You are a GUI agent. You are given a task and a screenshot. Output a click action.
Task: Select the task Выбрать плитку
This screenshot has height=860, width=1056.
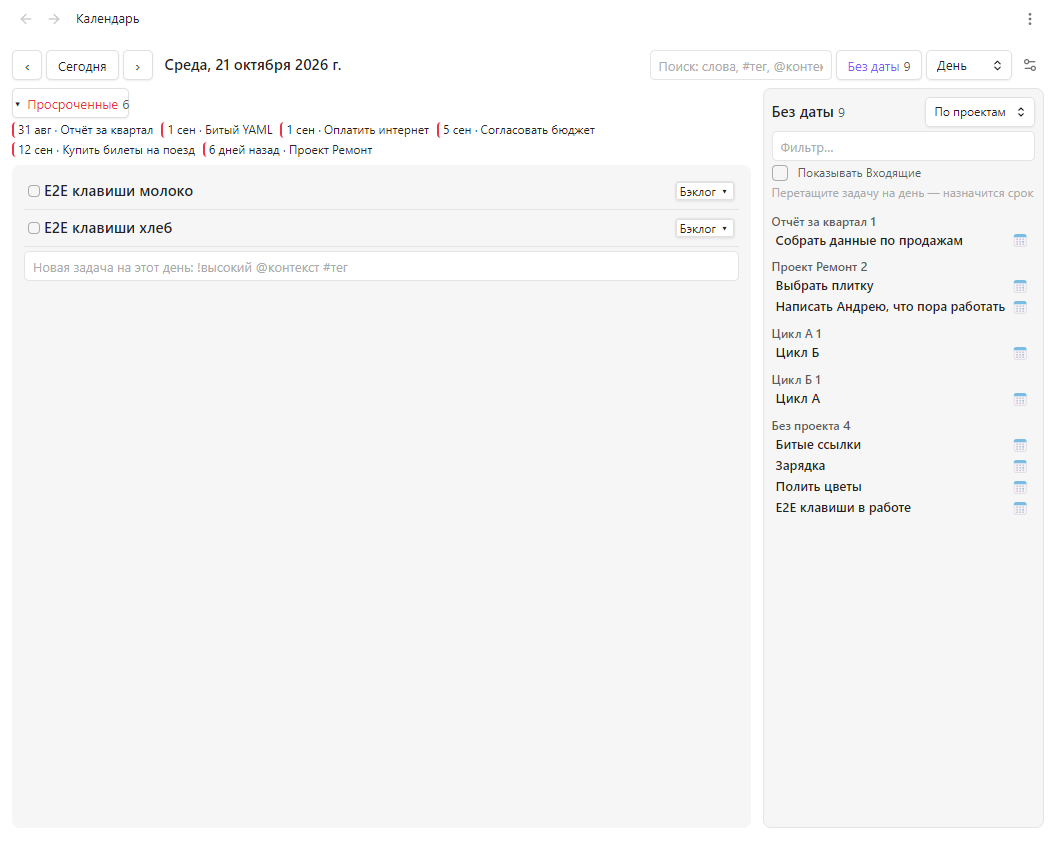pos(824,286)
